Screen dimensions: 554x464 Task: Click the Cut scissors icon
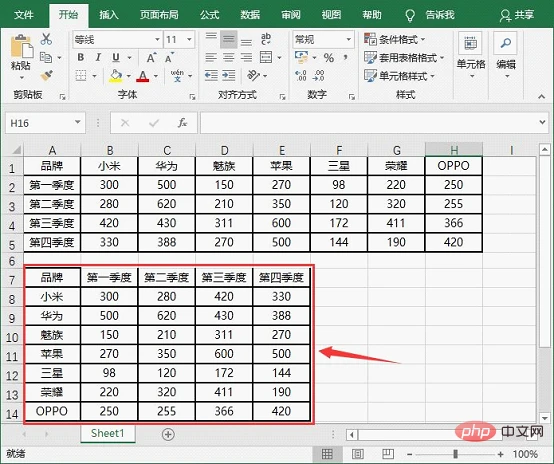tap(46, 39)
